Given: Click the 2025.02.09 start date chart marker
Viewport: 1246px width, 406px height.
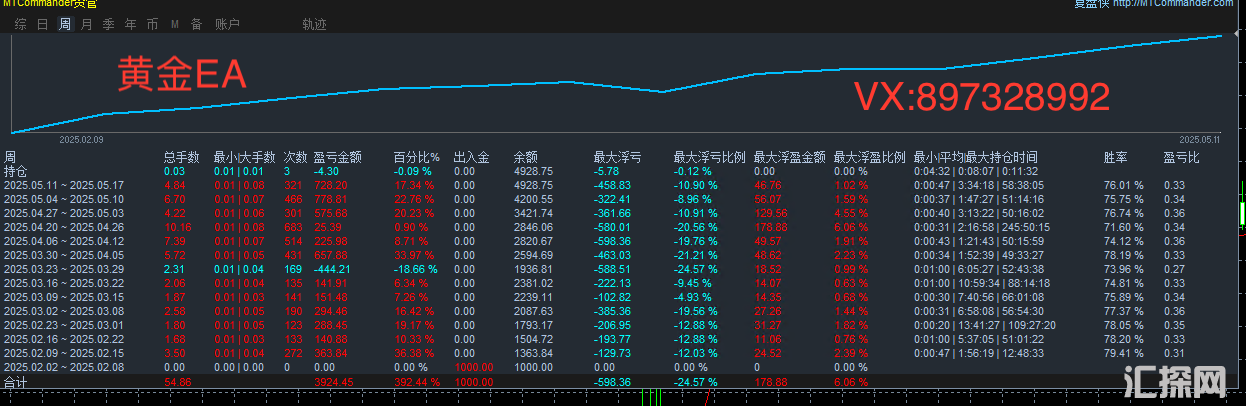Looking at the screenshot, I should pos(81,141).
